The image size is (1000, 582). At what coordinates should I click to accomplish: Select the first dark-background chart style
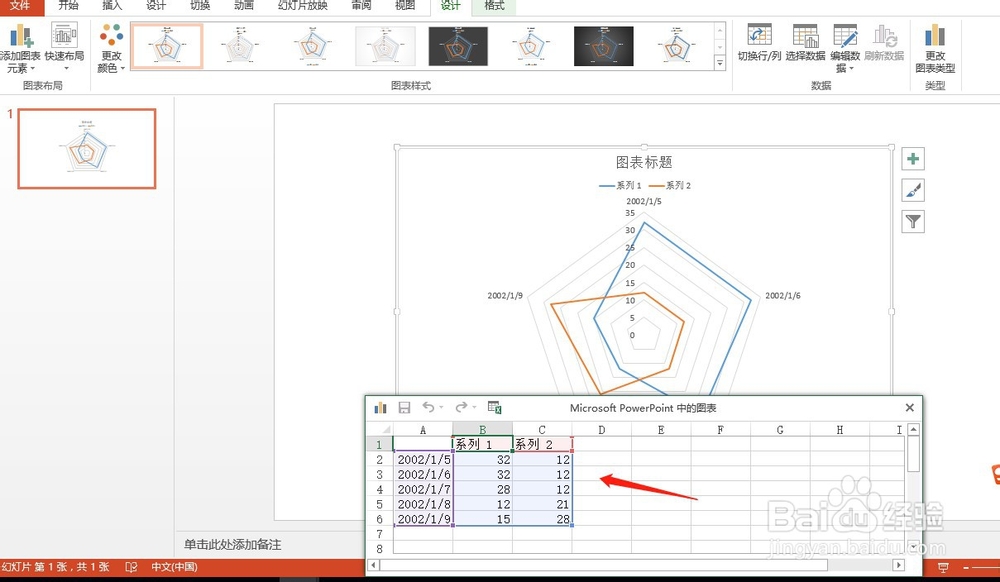458,46
